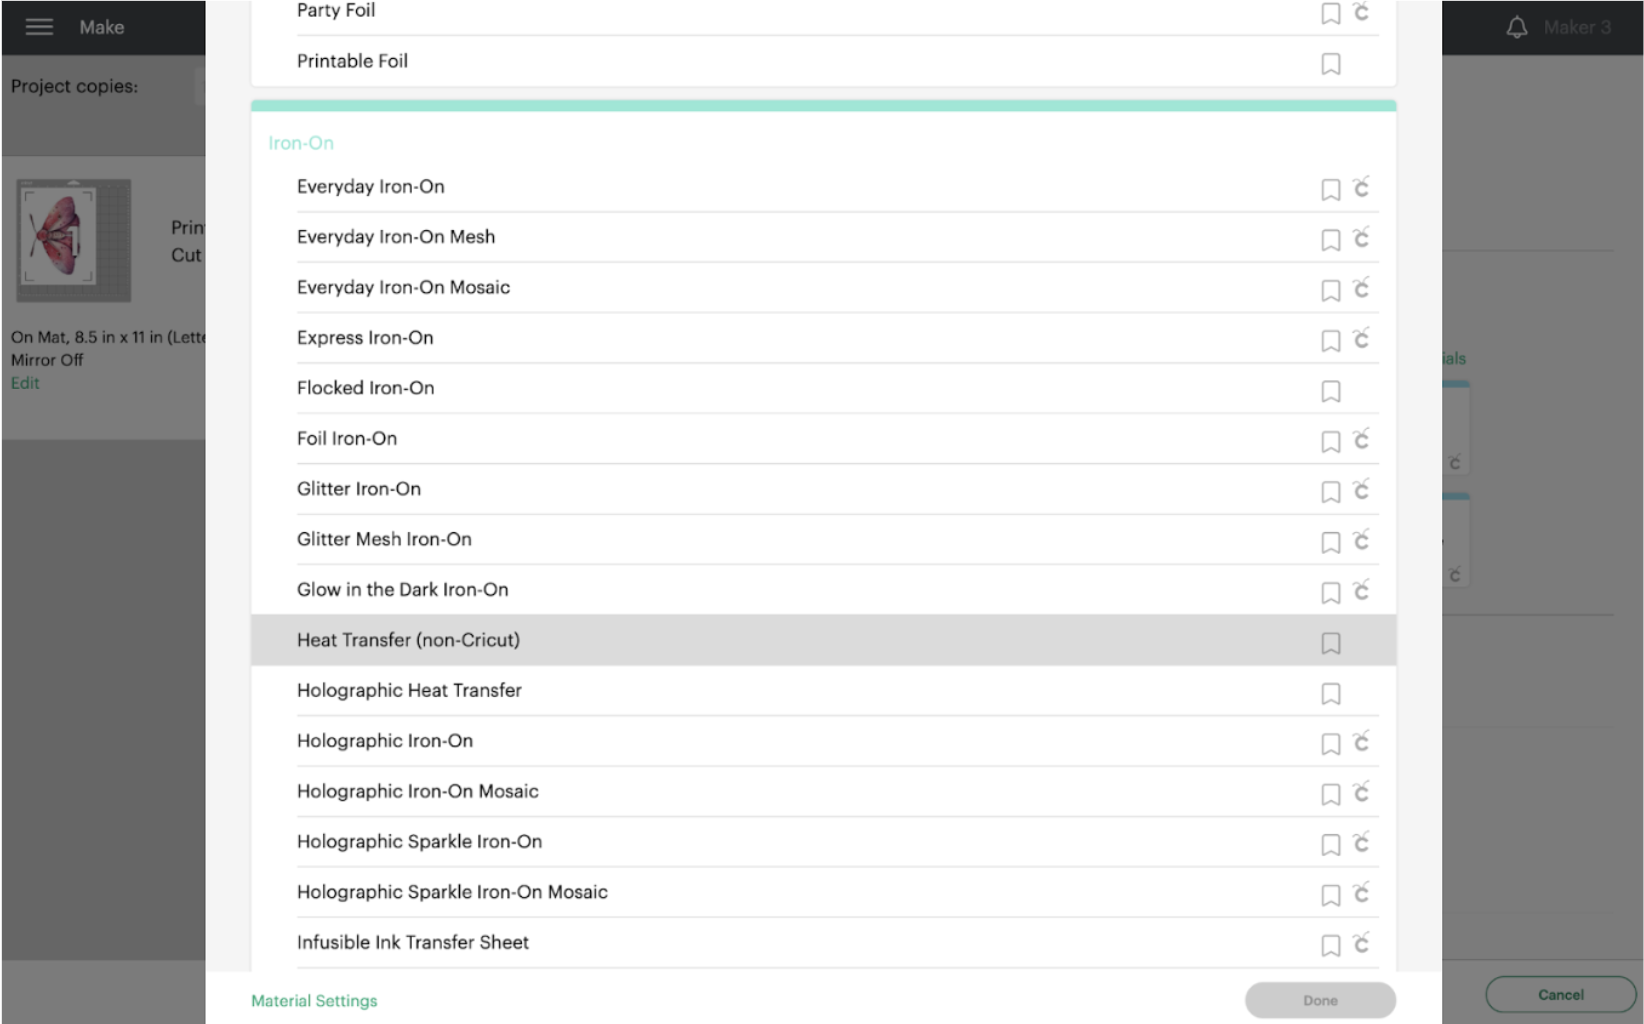This screenshot has height=1024, width=1644.
Task: Click Edit under the mat details
Action: 24,382
